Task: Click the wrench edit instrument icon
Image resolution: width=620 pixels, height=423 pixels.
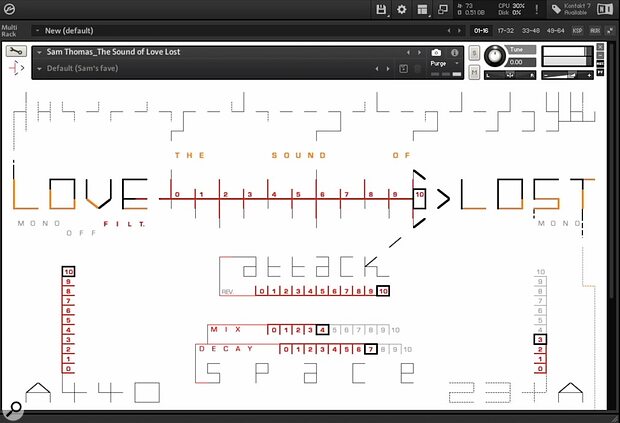Action: (x=15, y=51)
